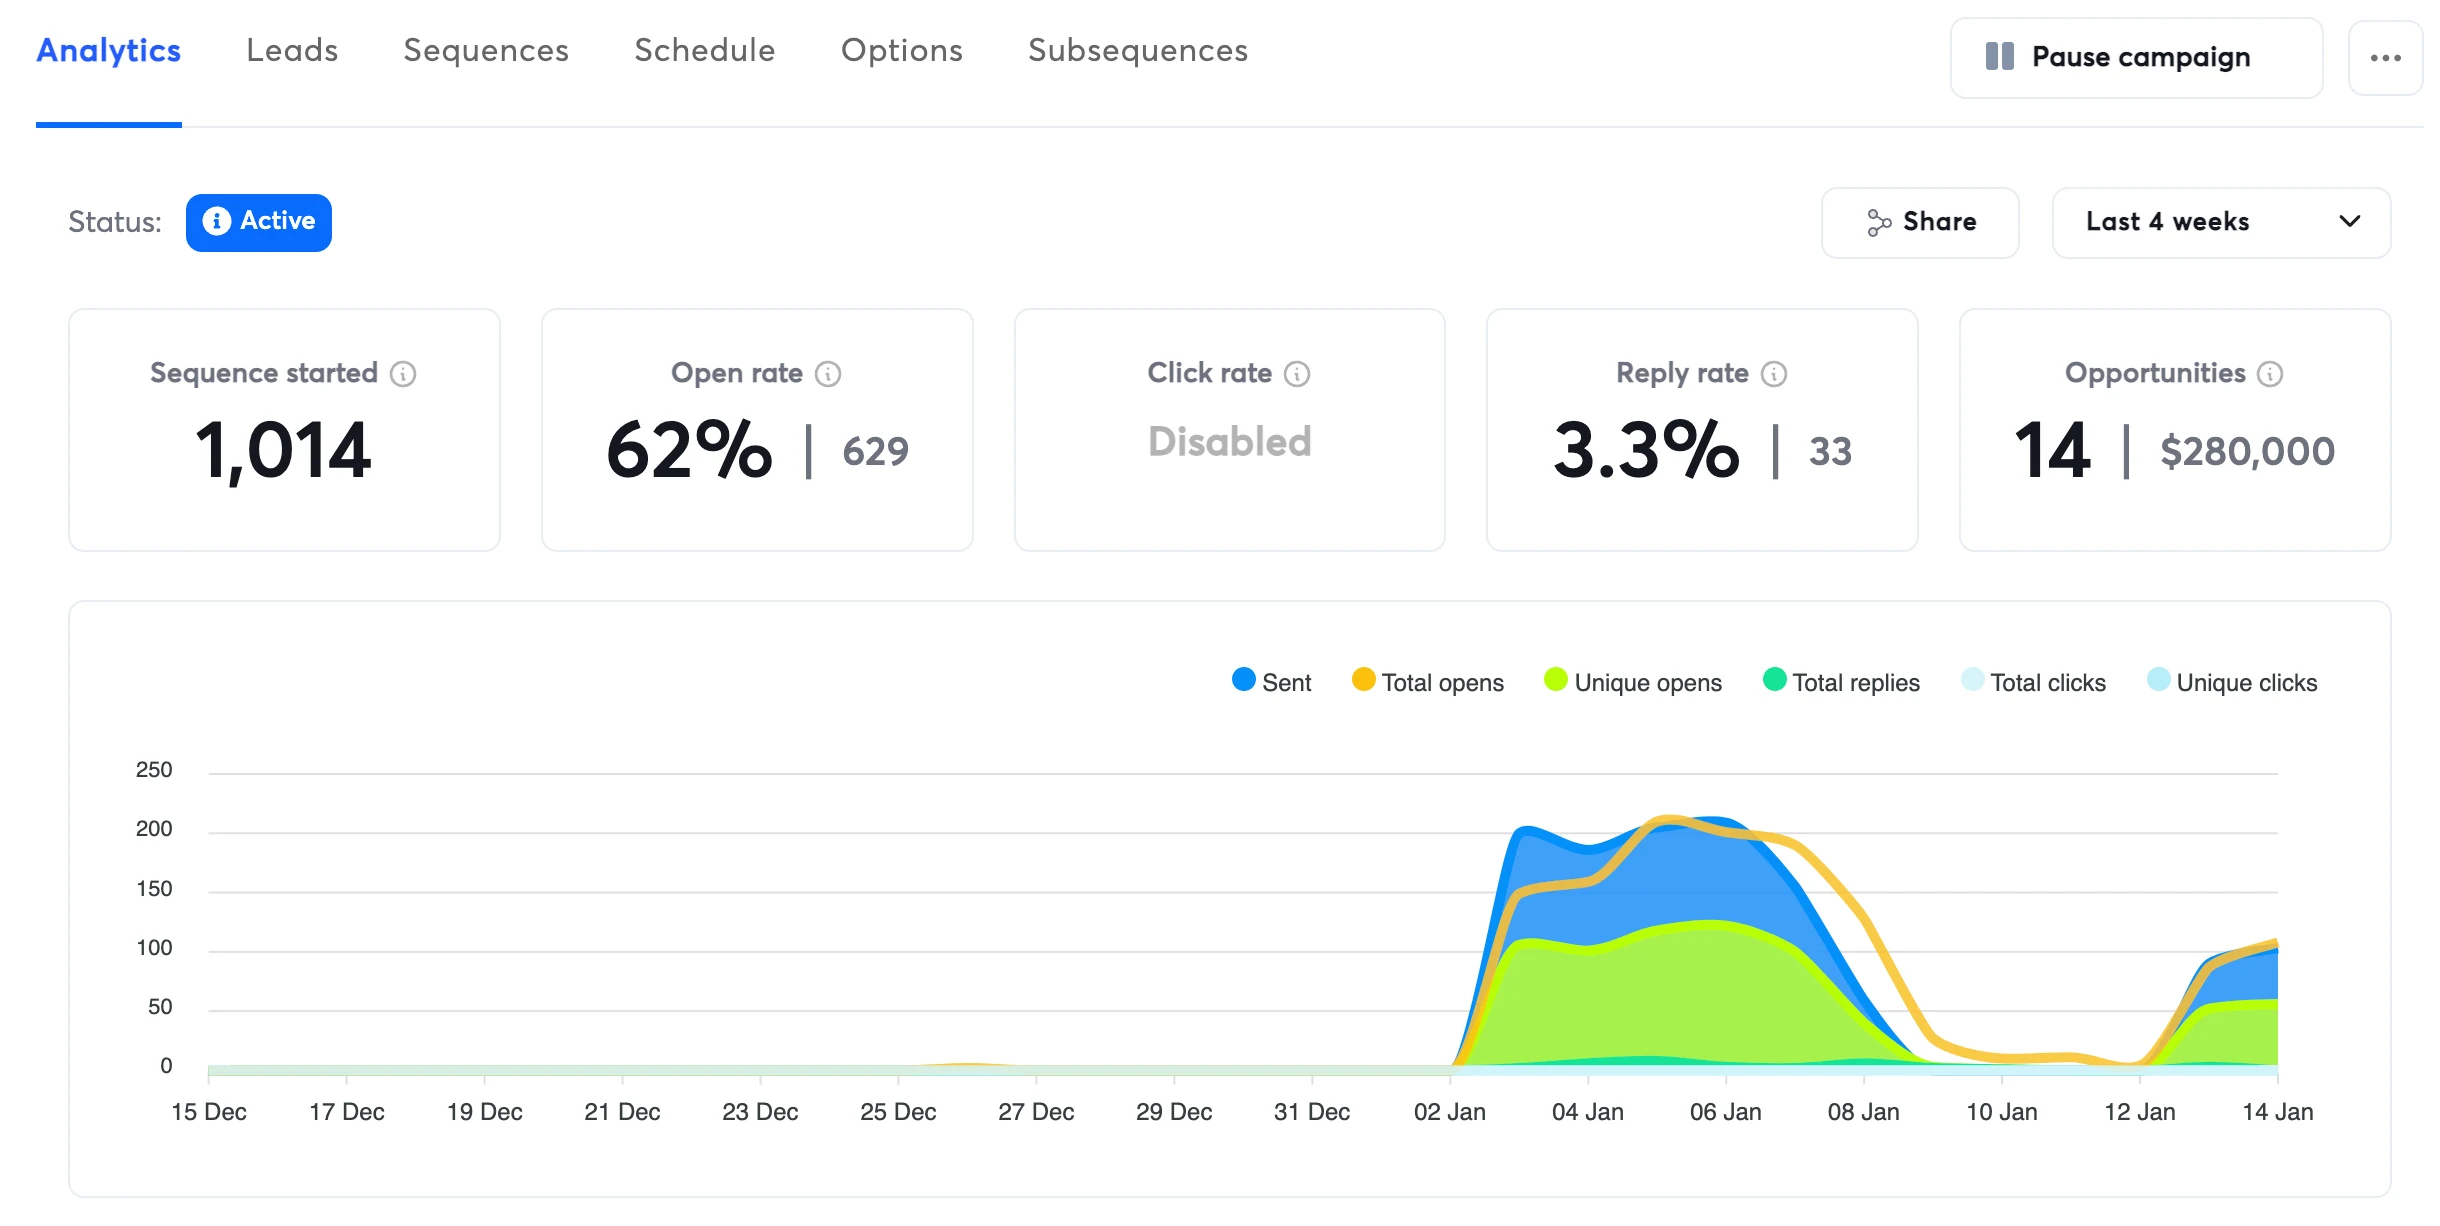The image size is (2440, 1226).
Task: Click the chevron arrow on date range selector
Action: [2350, 222]
